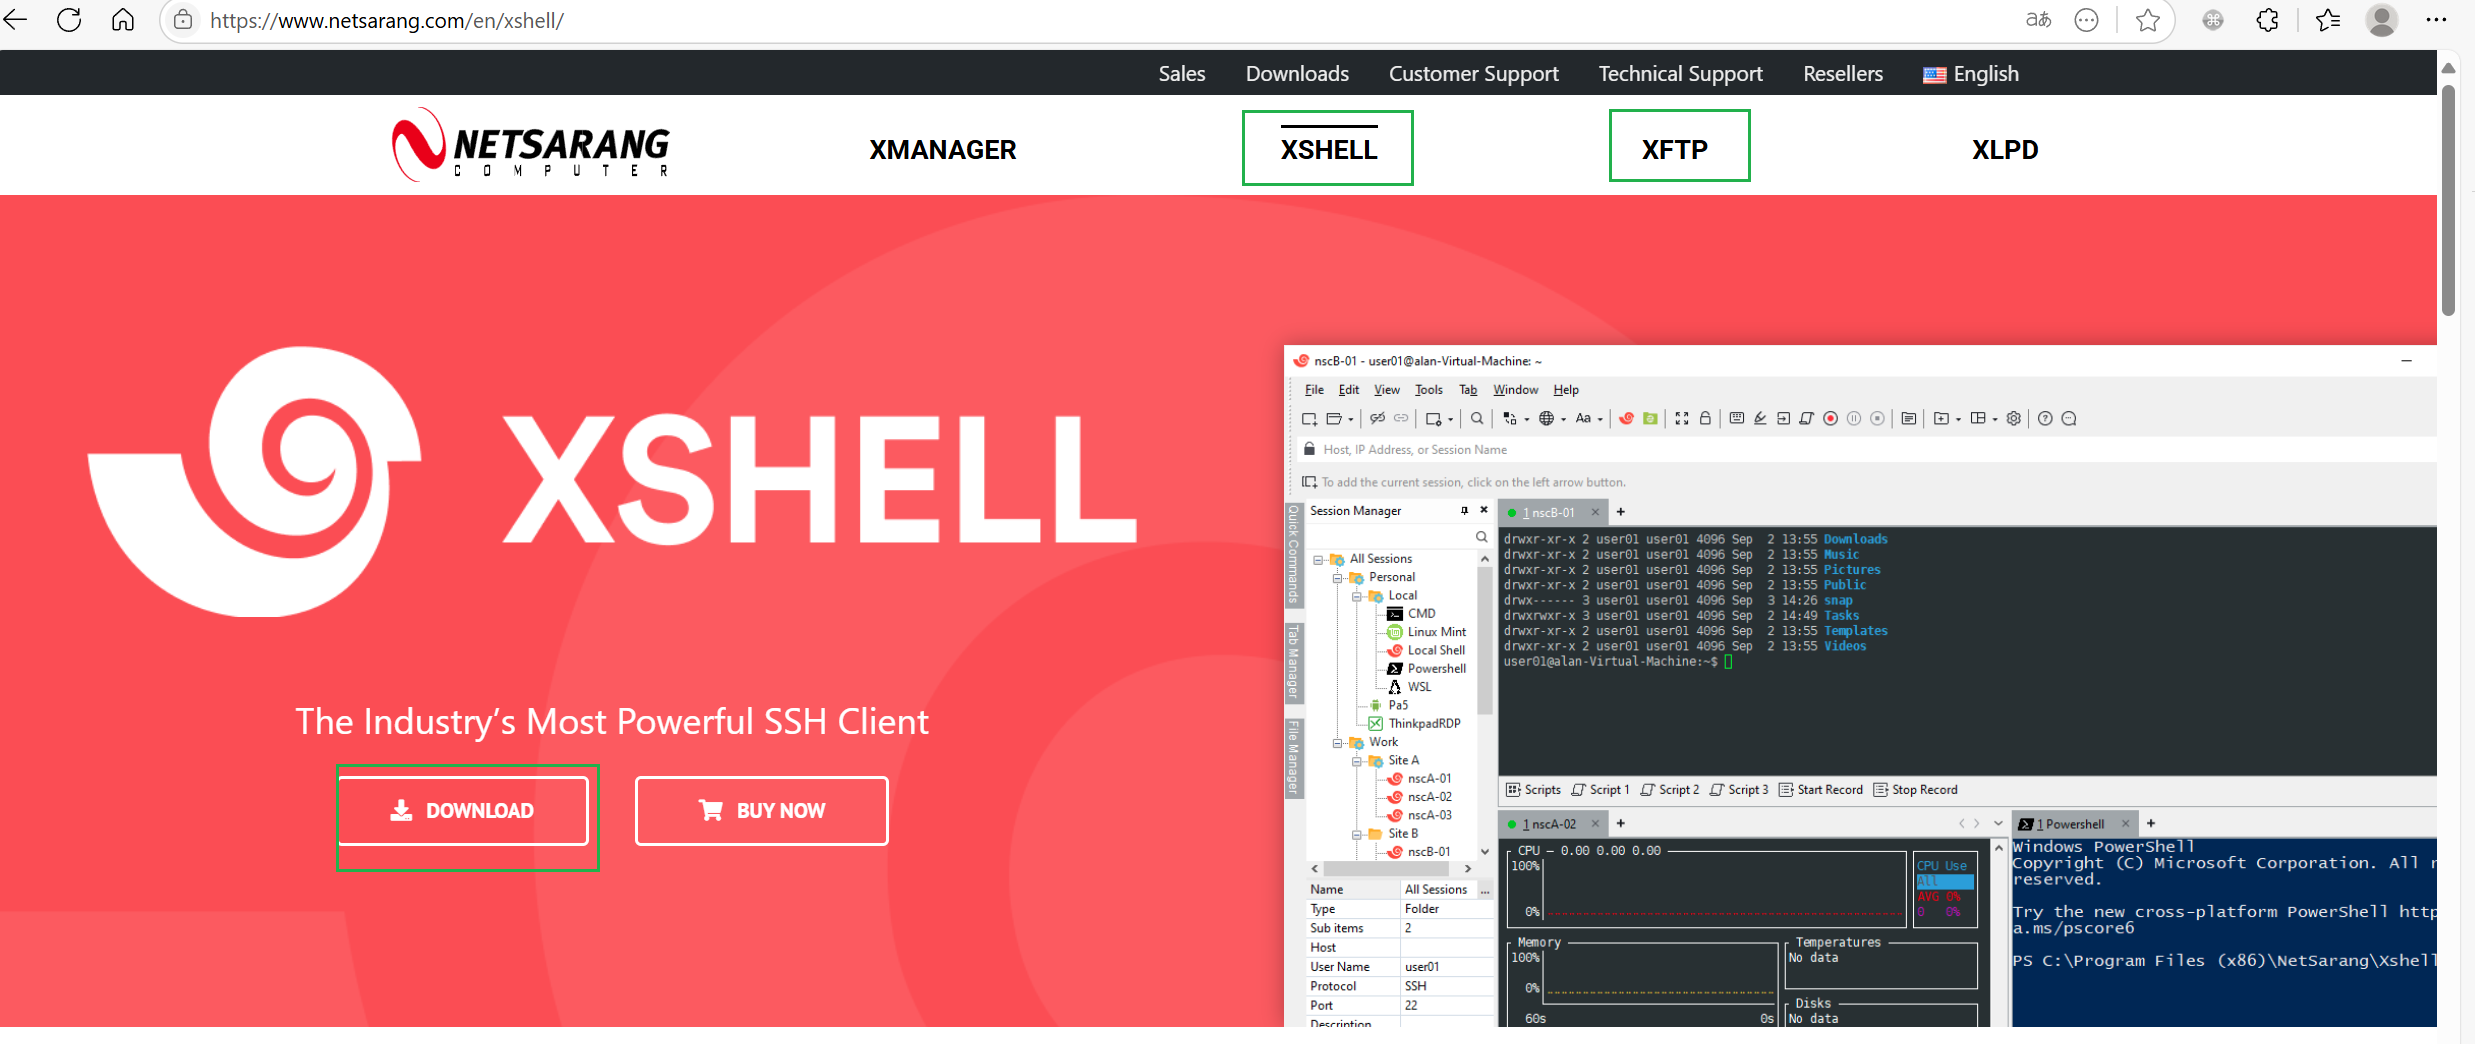
Task: Open the dropdown next to Xshell Open icon
Action: (x=1351, y=420)
